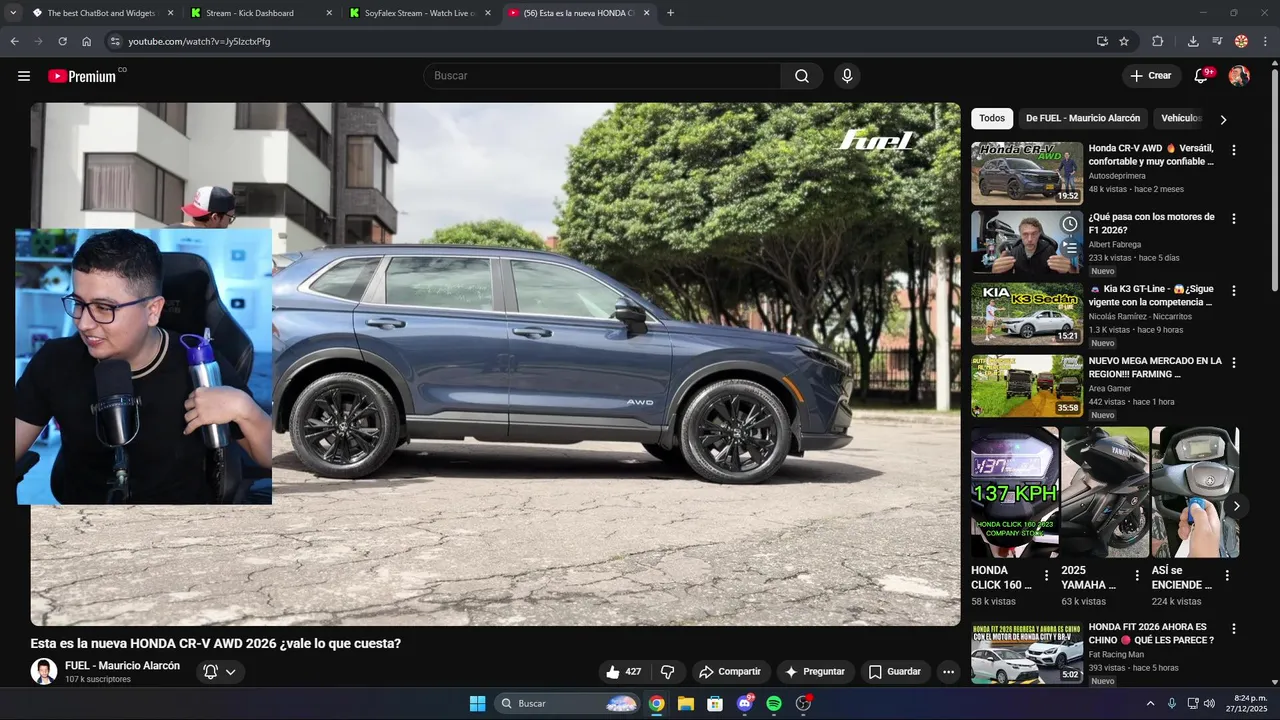Open the Chrome three-dot menu

(x=1265, y=41)
